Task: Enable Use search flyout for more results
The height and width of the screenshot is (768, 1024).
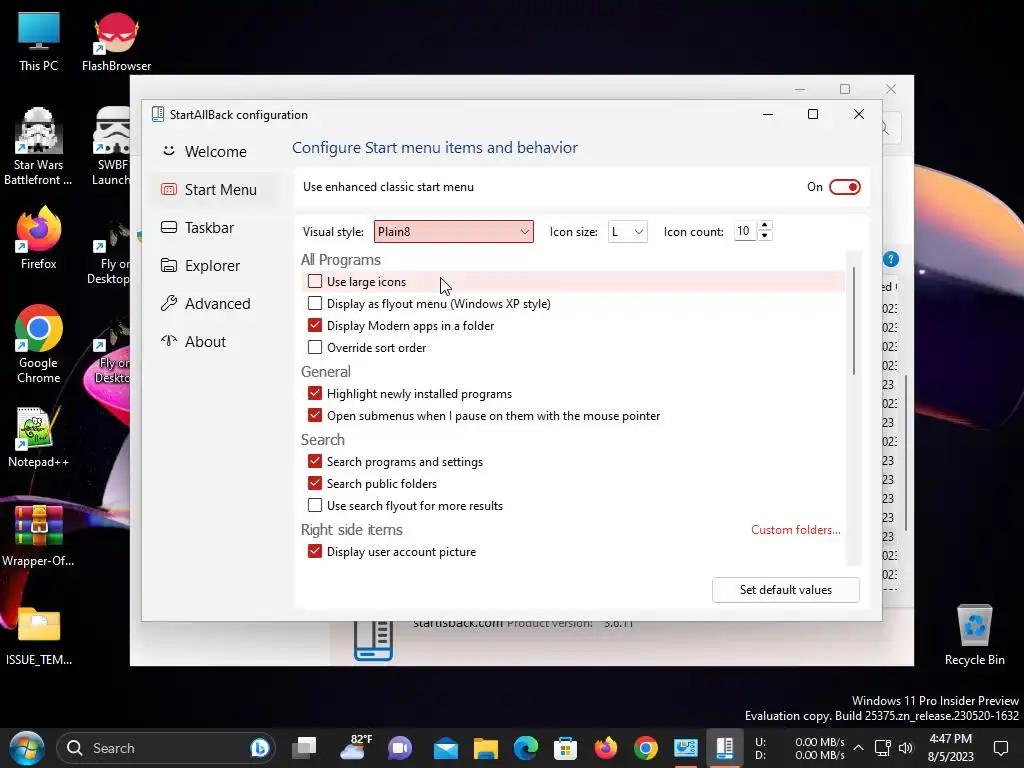Action: click(315, 505)
